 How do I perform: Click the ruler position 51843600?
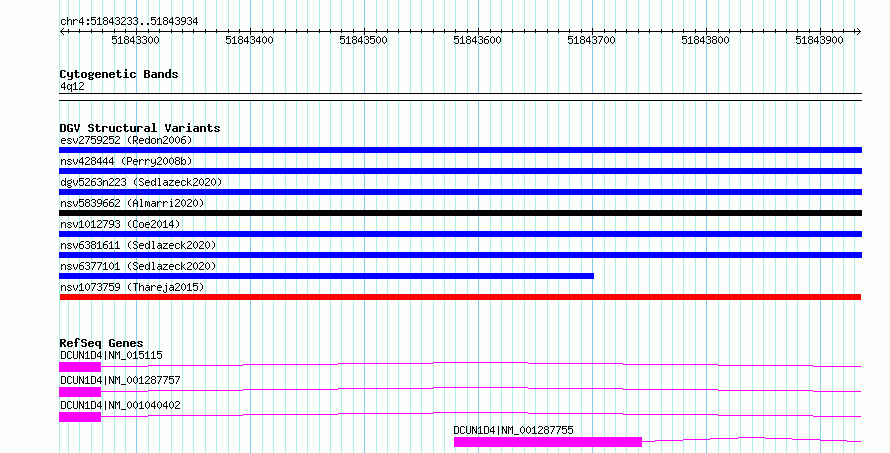[x=477, y=40]
